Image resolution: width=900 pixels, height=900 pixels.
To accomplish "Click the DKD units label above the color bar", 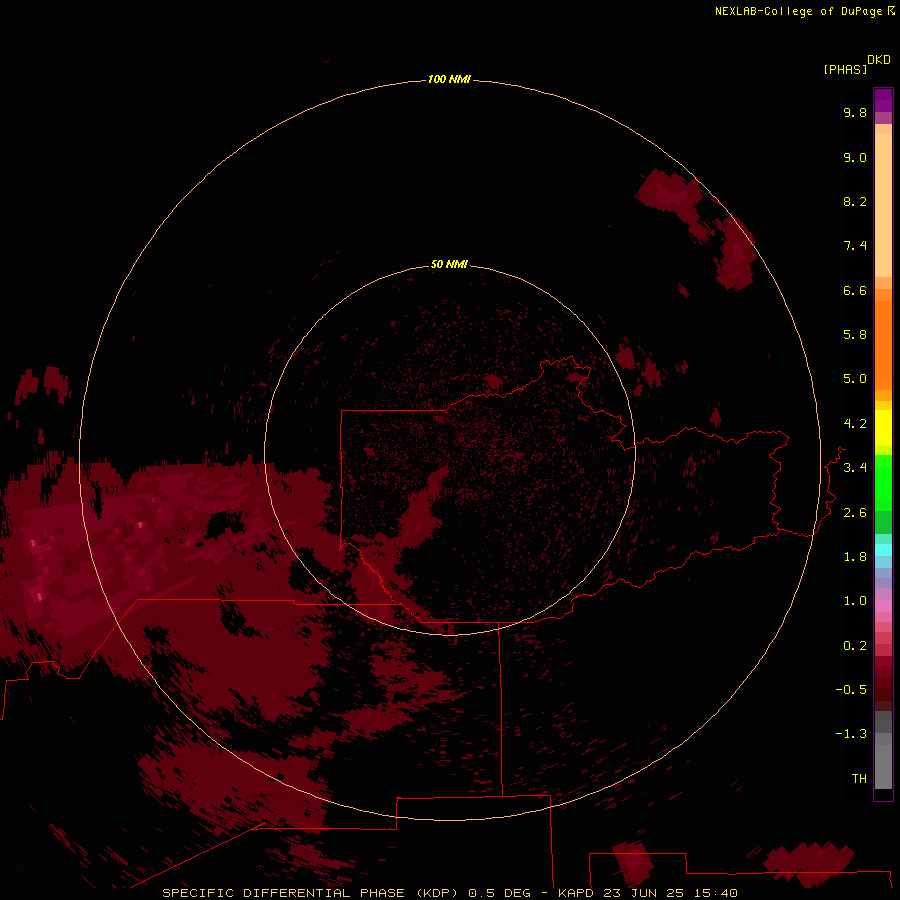I will point(879,60).
